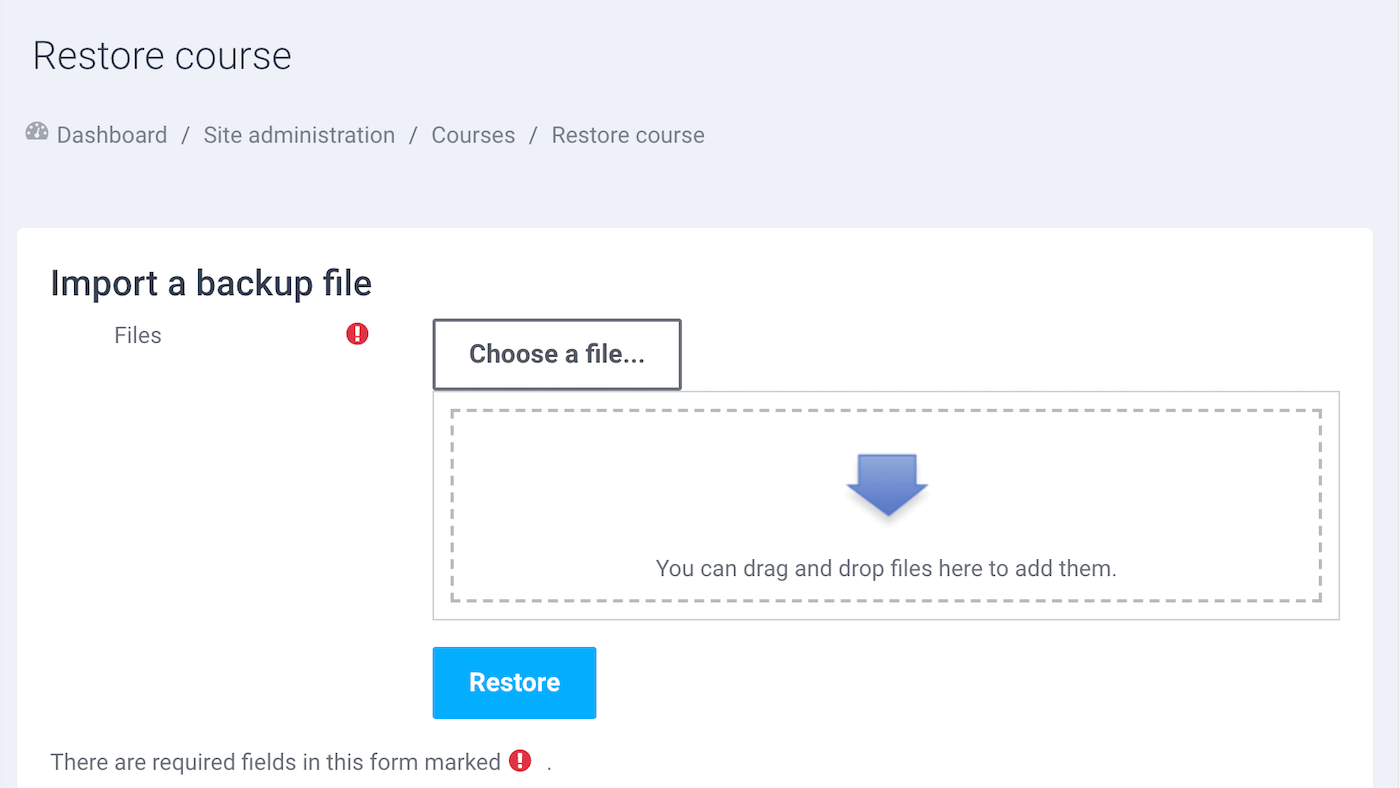Viewport: 1400px width, 788px height.
Task: Click the drag and drop files area
Action: coord(886,505)
